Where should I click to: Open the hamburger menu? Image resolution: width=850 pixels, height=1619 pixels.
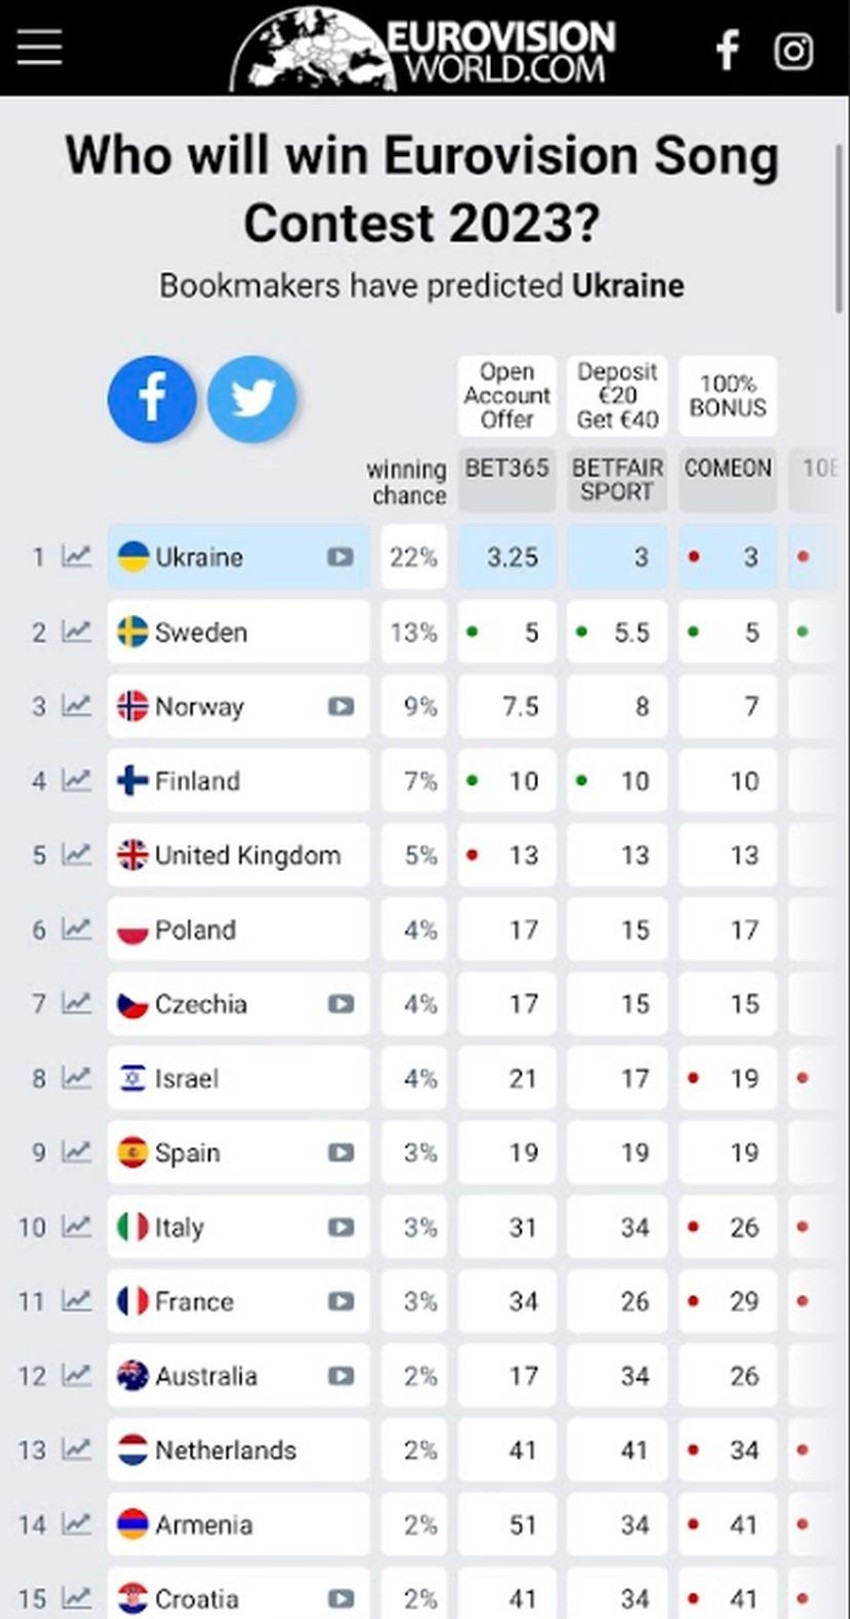point(39,47)
